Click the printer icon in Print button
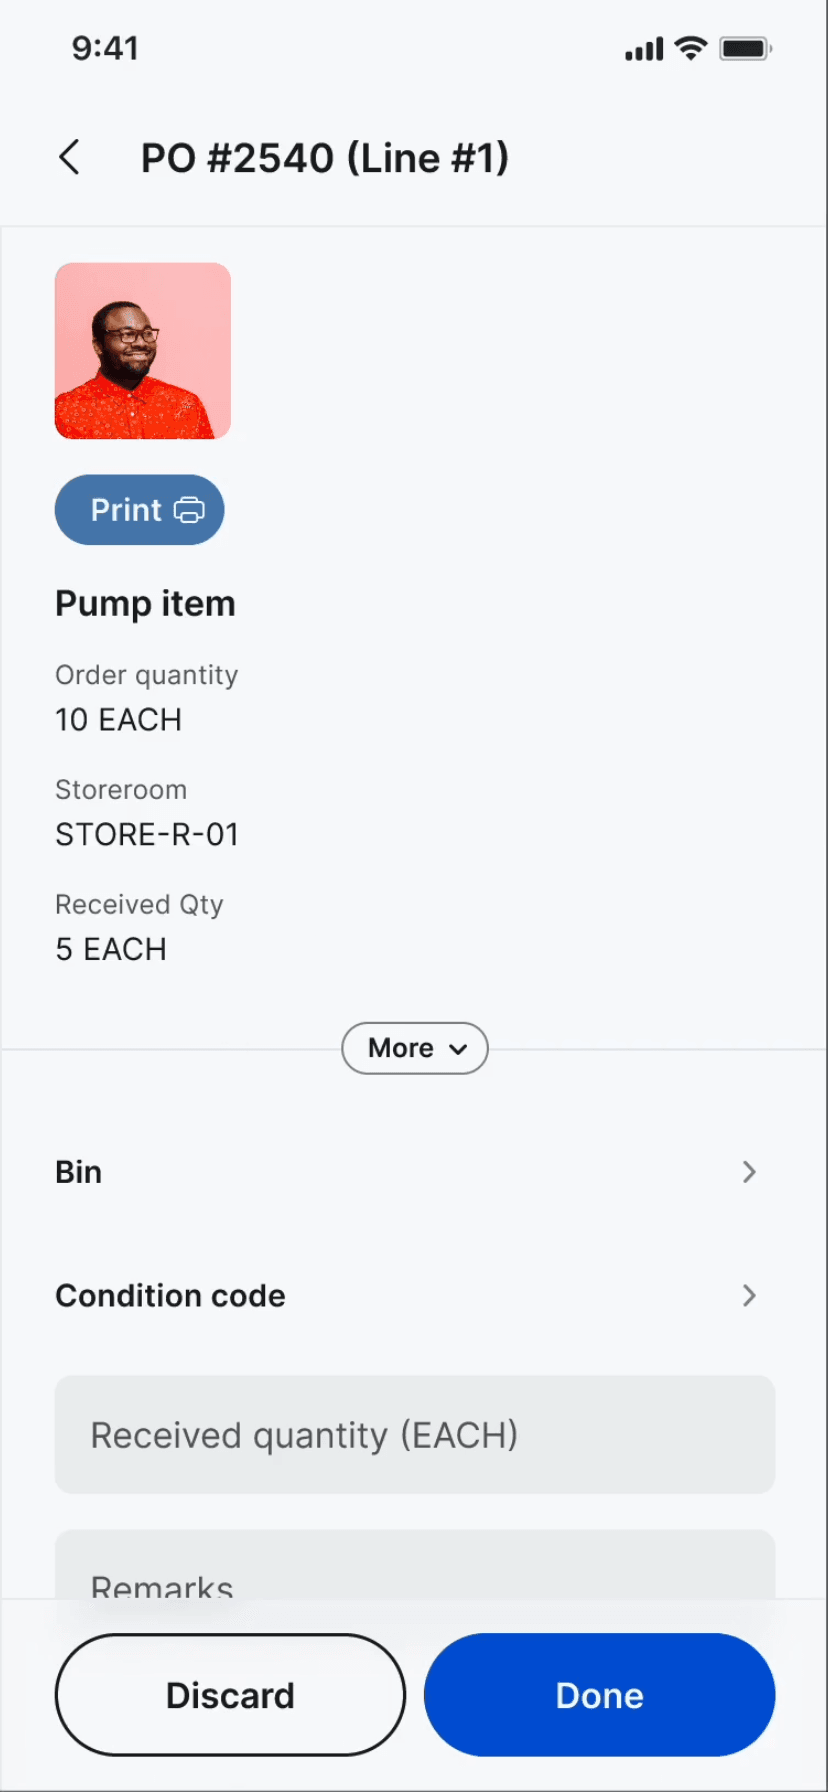 (x=189, y=510)
